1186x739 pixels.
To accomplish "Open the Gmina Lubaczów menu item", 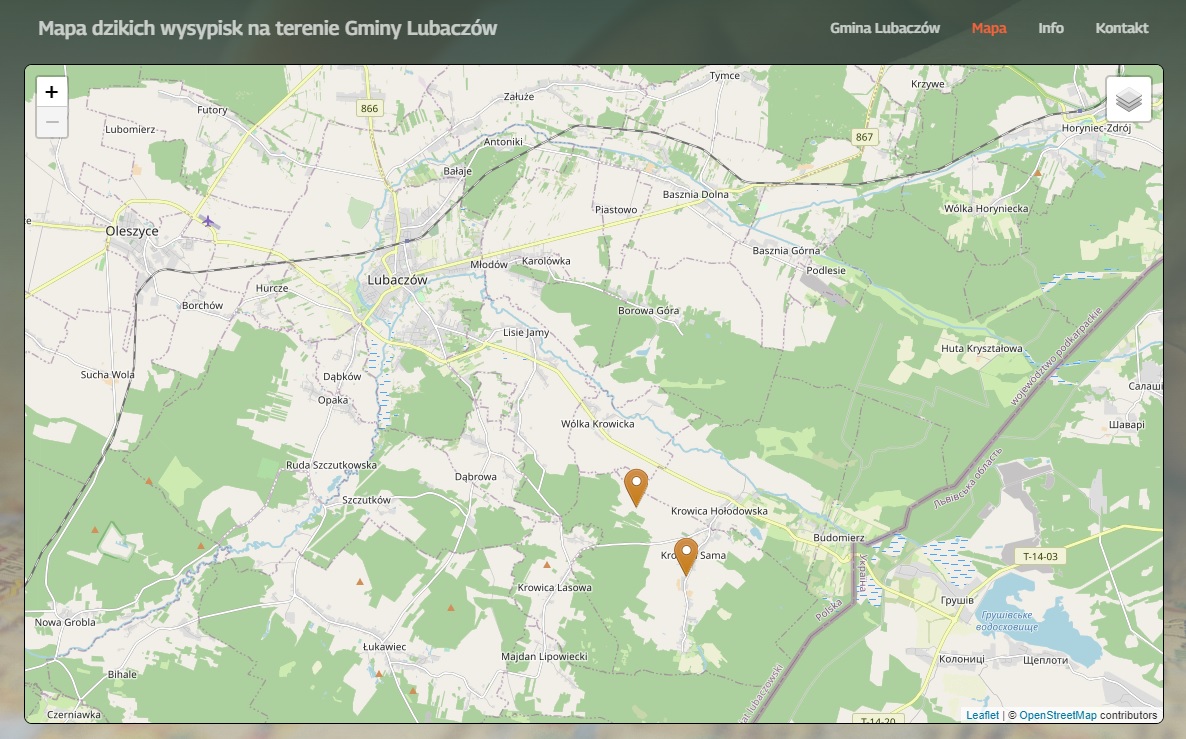I will pos(884,28).
